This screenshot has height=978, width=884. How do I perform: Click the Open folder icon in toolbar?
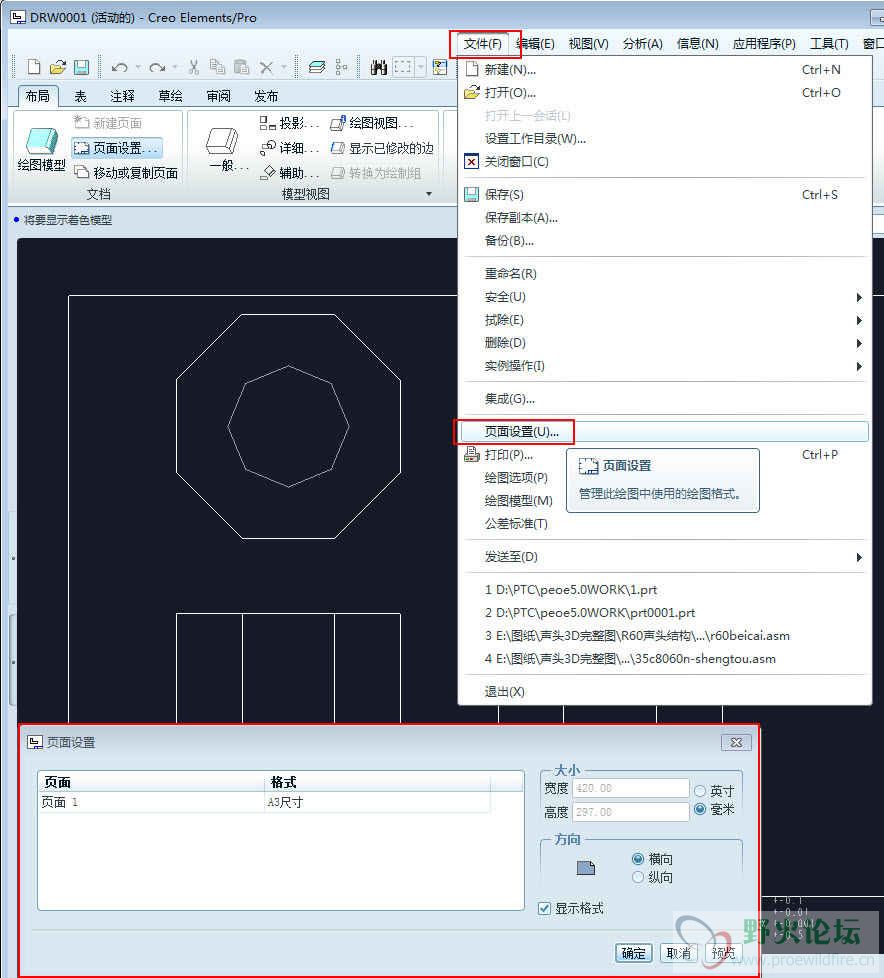[x=58, y=67]
